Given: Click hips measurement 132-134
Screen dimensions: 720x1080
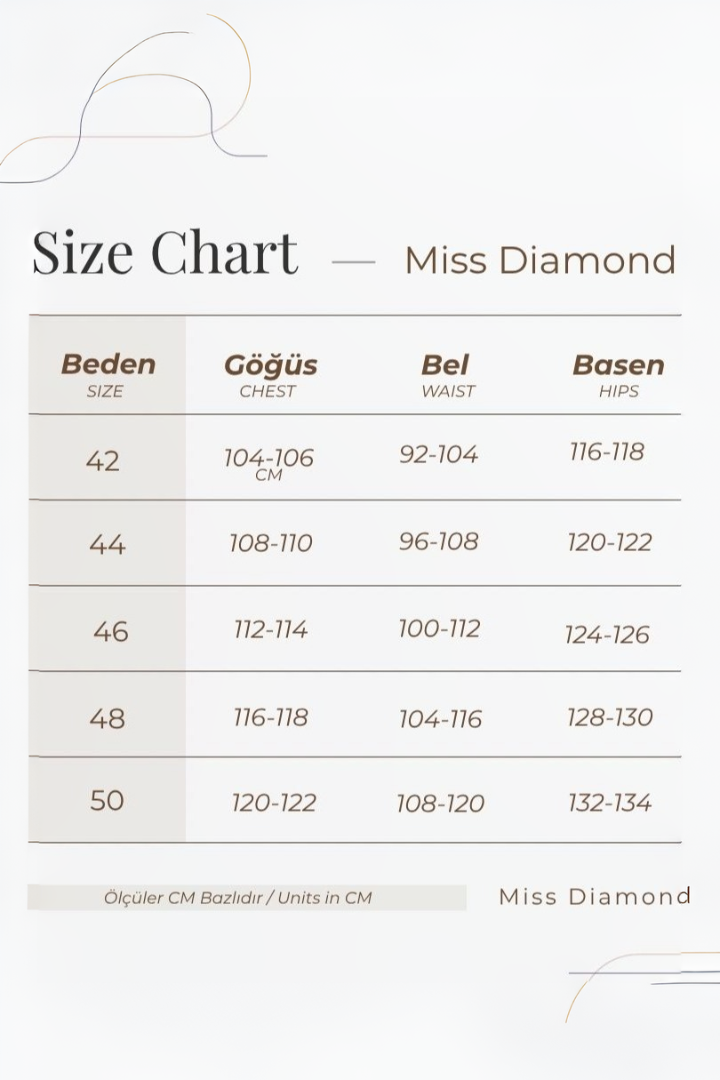Looking at the screenshot, I should click(x=610, y=802).
